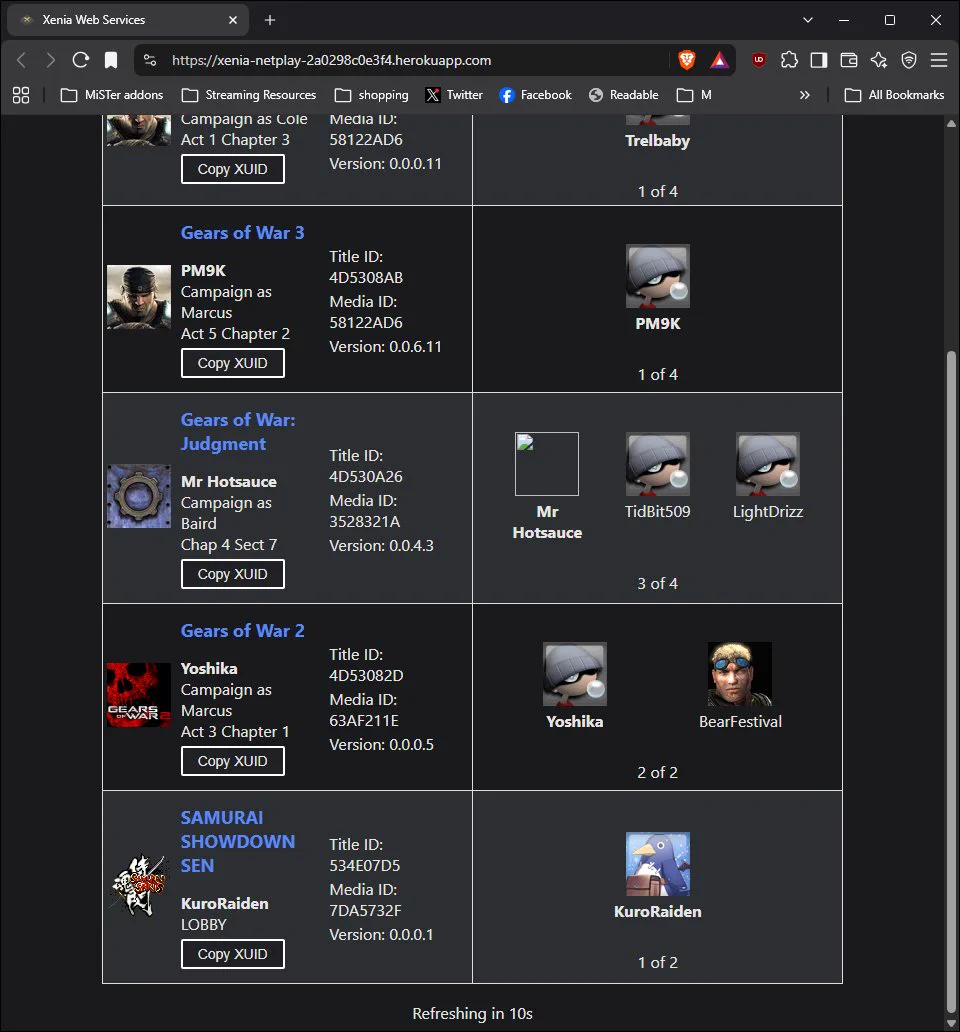This screenshot has width=960, height=1032.
Task: Reload the page with the refresh icon
Action: coord(80,61)
